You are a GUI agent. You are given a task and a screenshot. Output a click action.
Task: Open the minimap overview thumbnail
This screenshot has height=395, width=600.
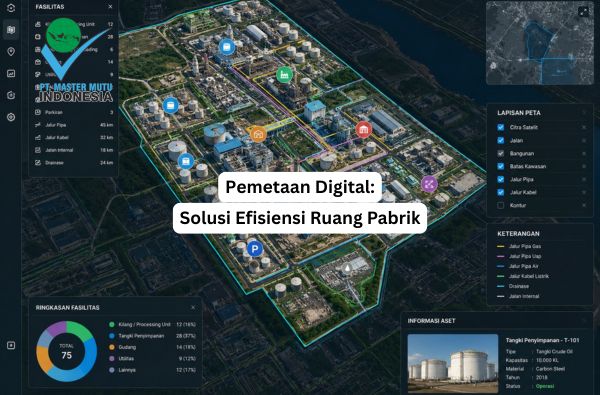(540, 43)
